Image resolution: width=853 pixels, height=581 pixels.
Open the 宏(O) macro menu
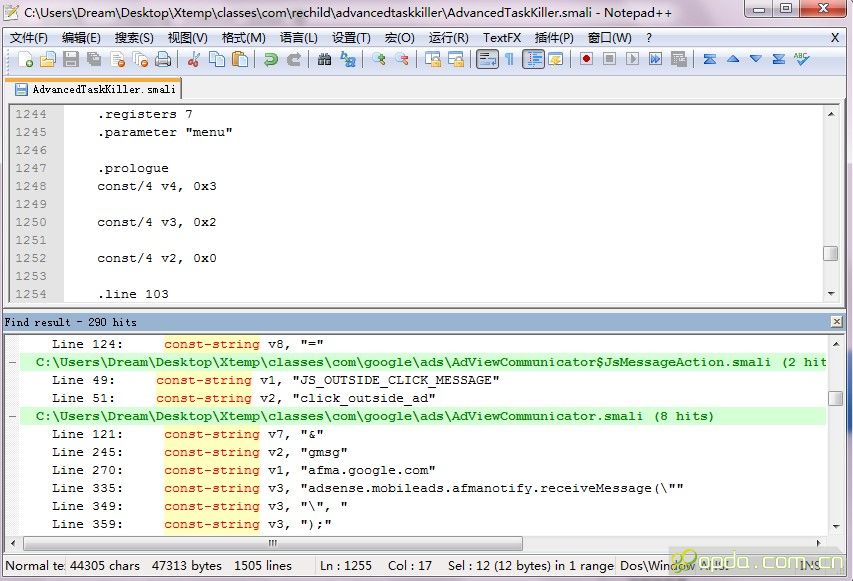(399, 38)
